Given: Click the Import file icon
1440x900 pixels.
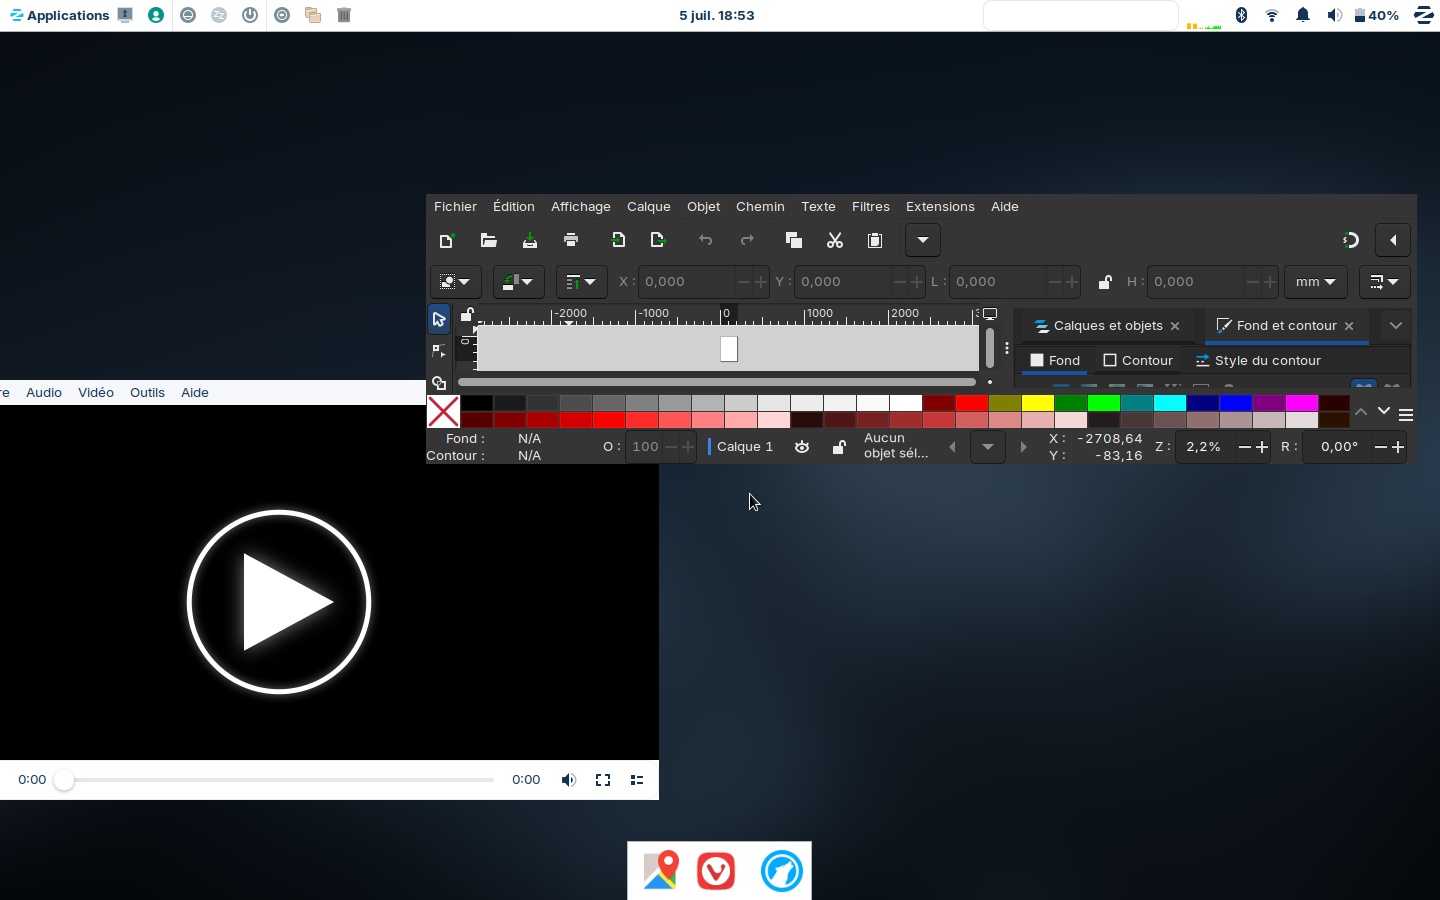Looking at the screenshot, I should tap(618, 240).
